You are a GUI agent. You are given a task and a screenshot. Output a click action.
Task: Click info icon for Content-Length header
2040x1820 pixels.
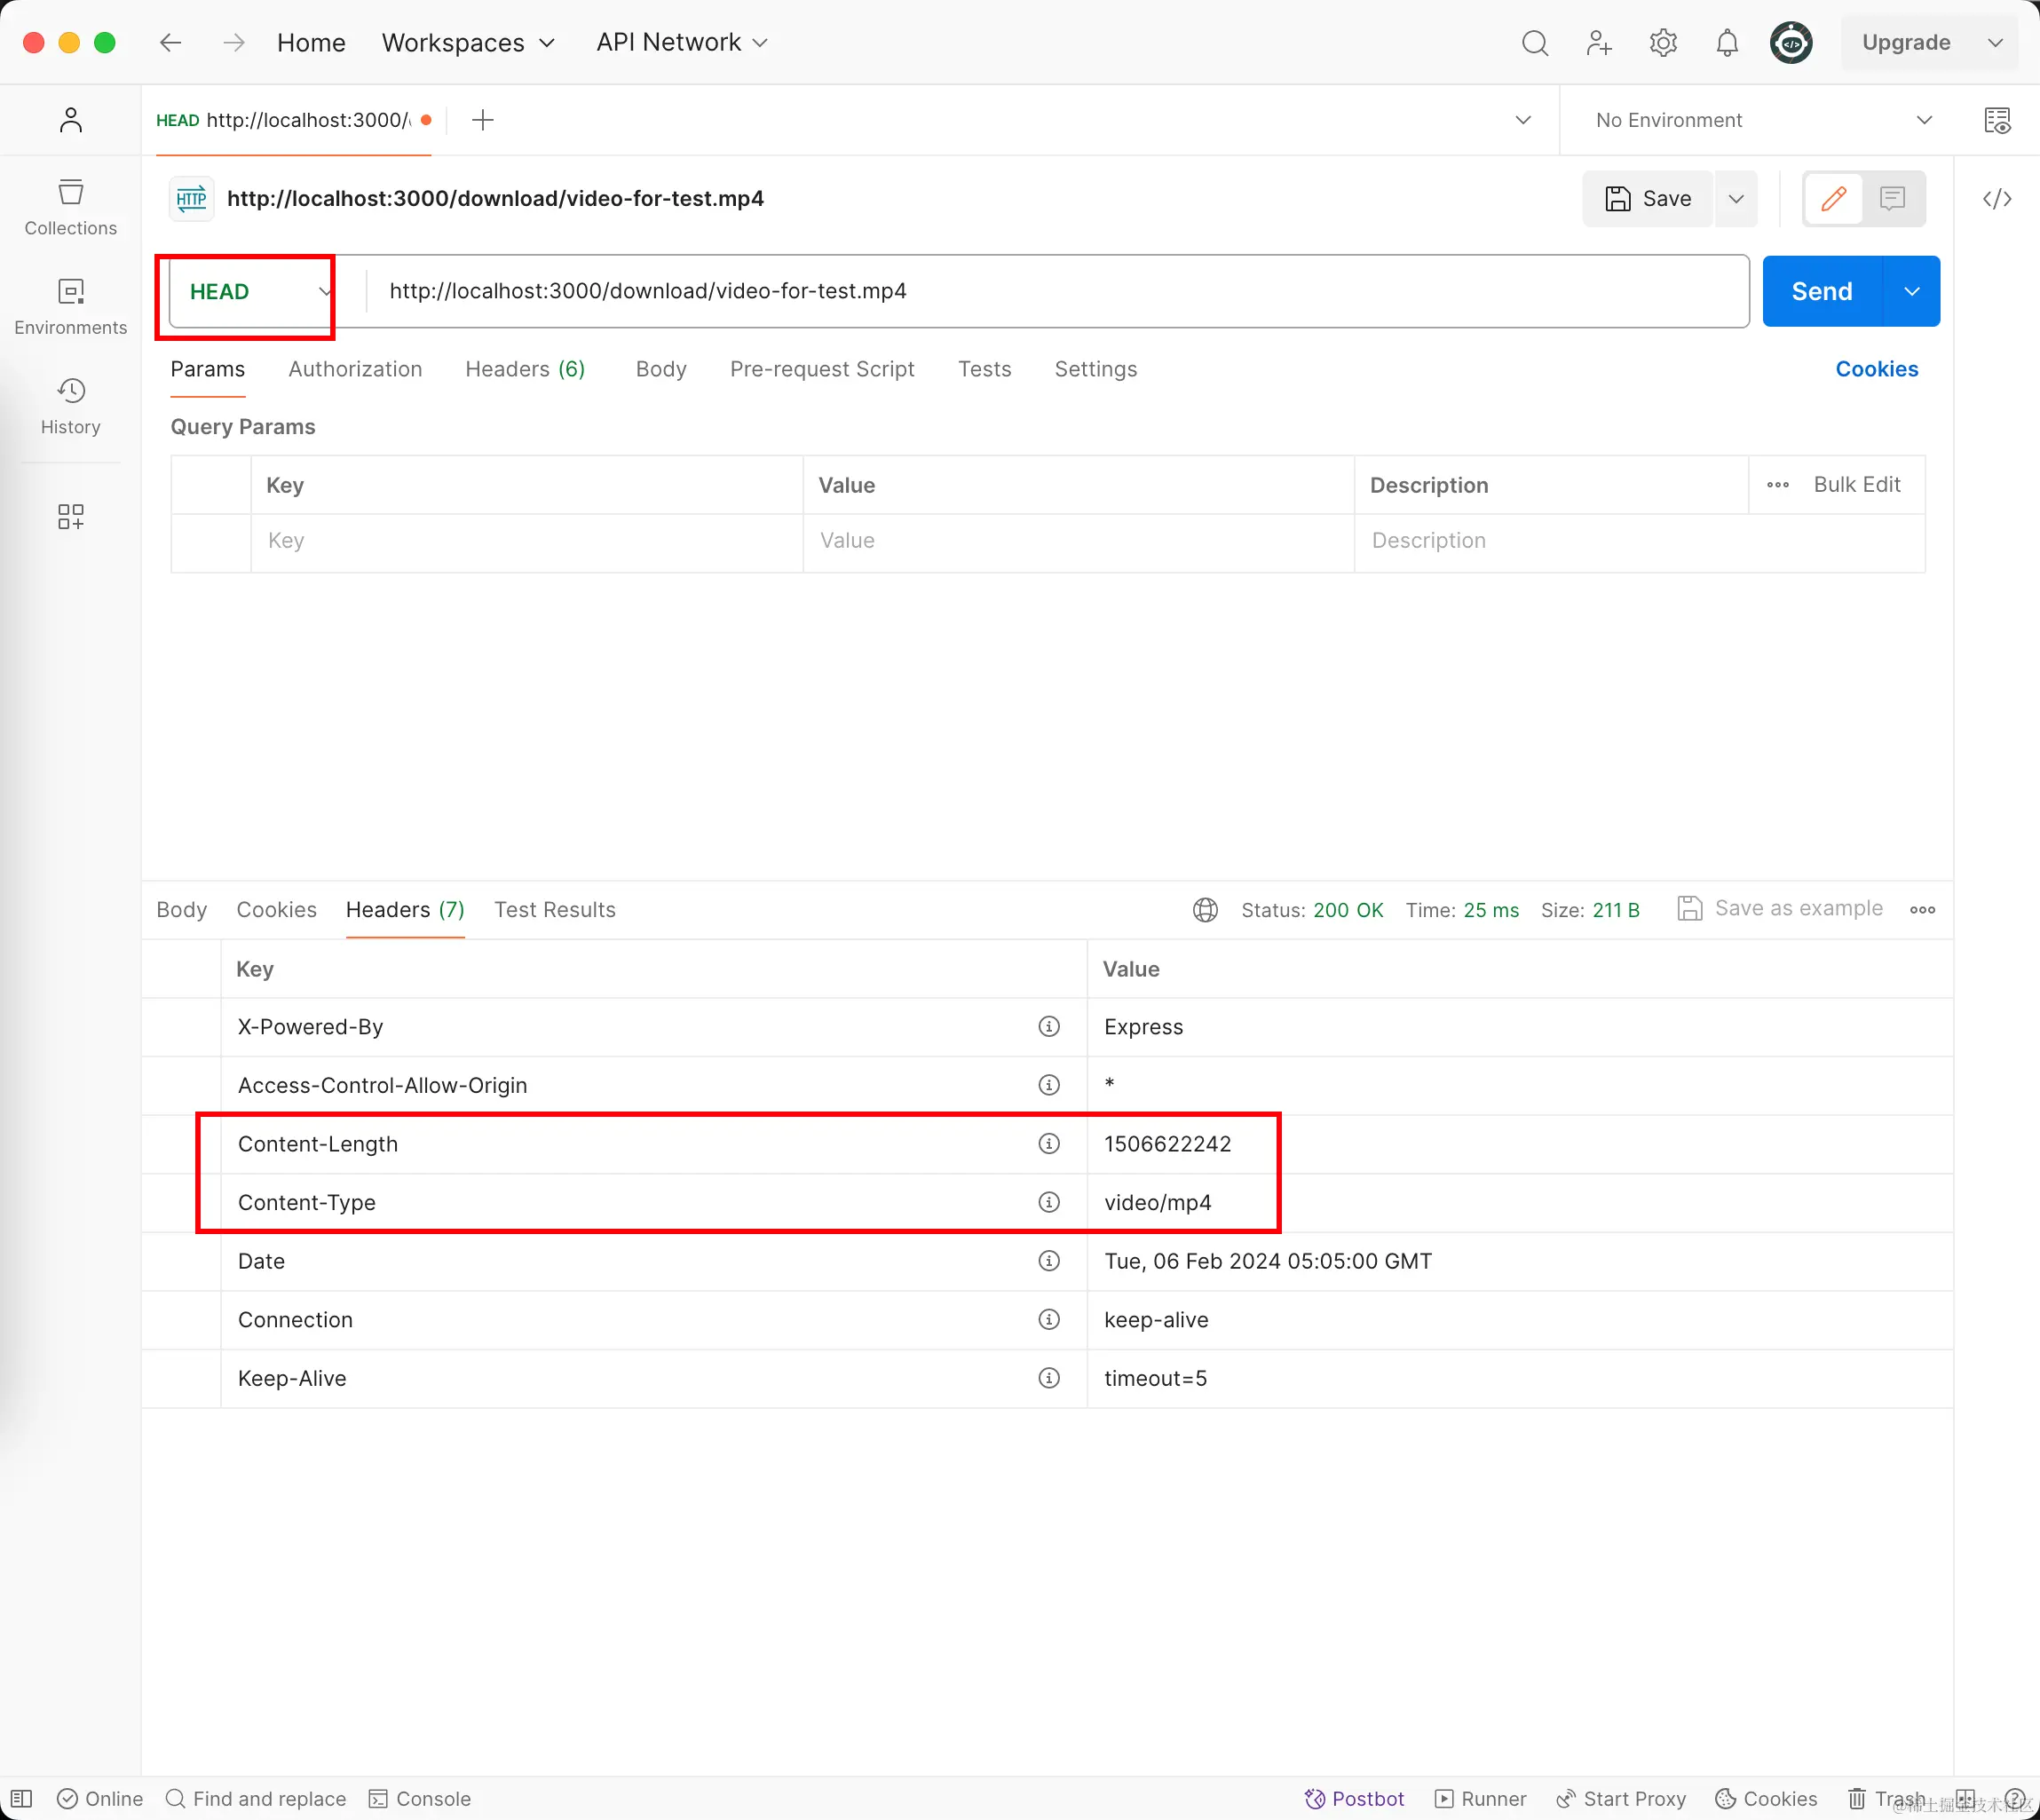1049,1143
